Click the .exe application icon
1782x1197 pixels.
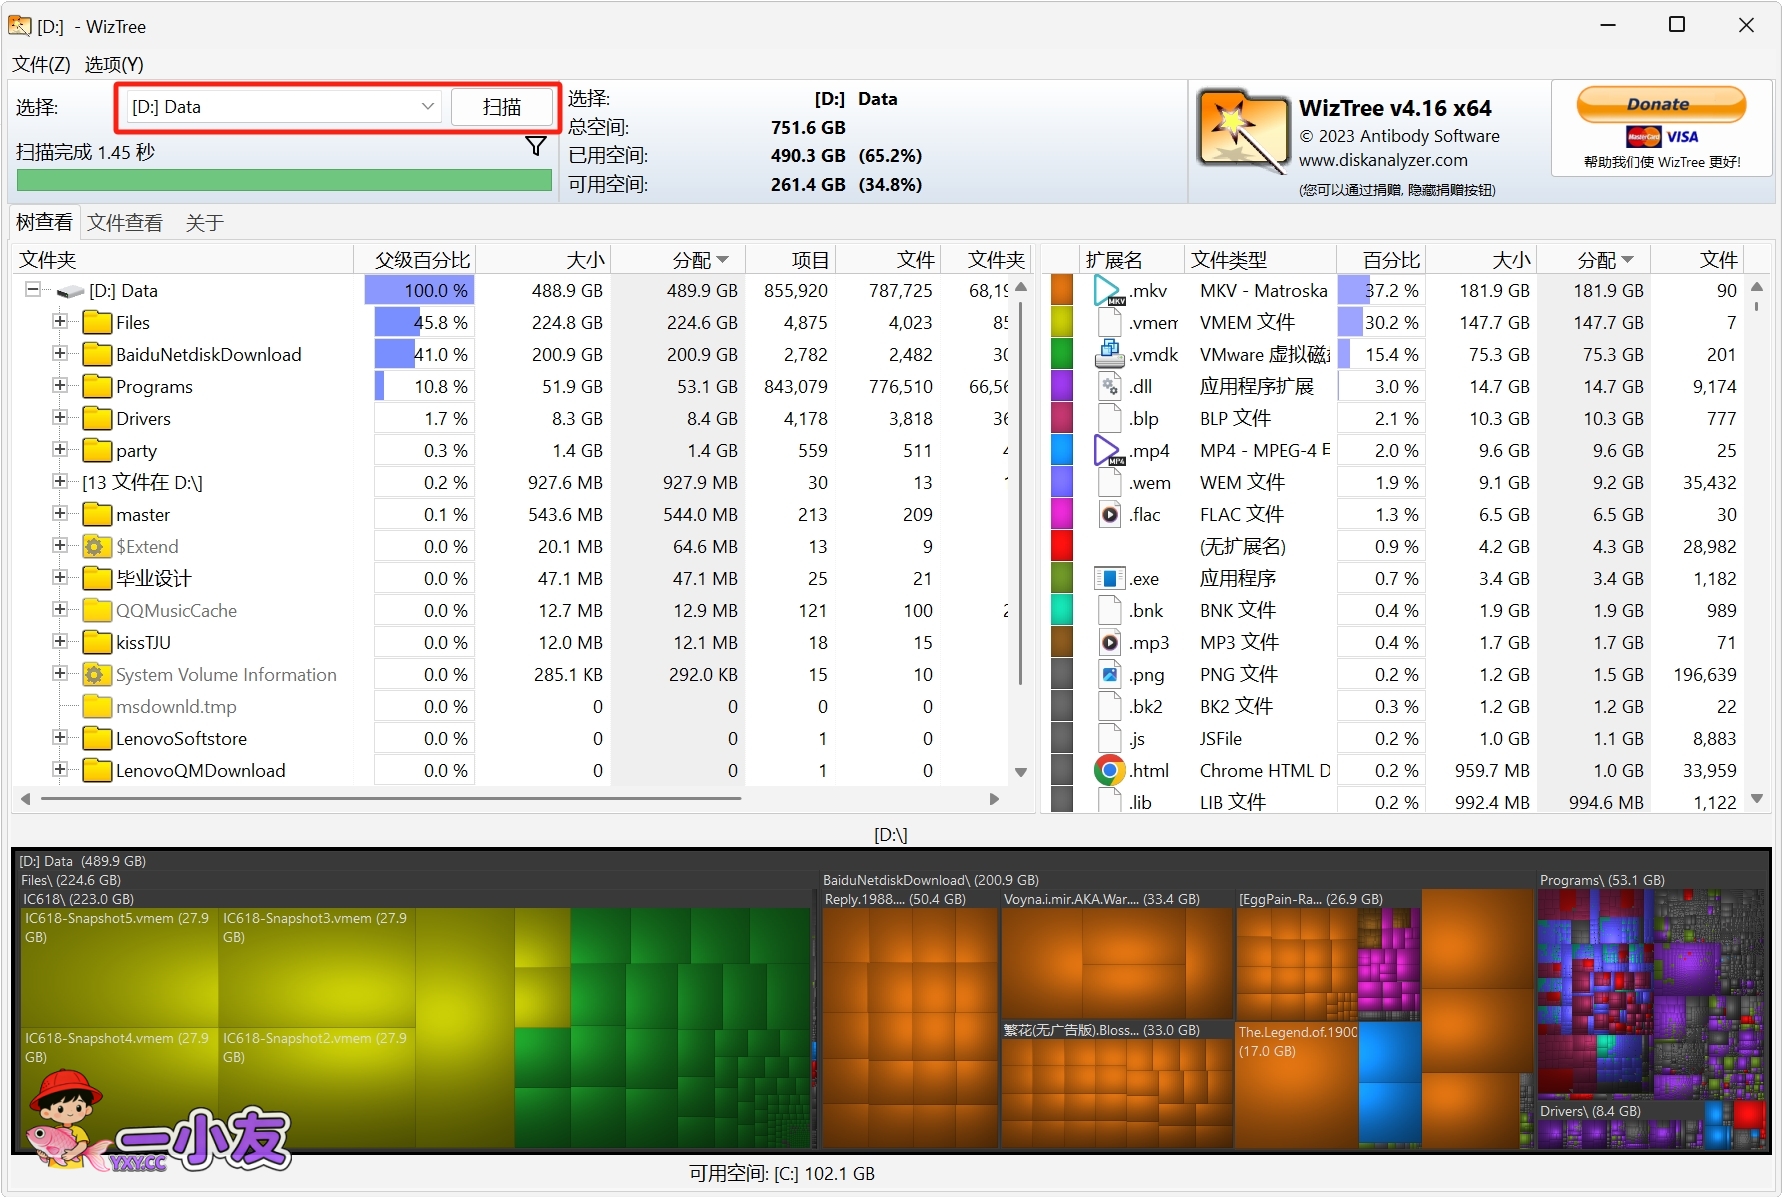(1108, 578)
